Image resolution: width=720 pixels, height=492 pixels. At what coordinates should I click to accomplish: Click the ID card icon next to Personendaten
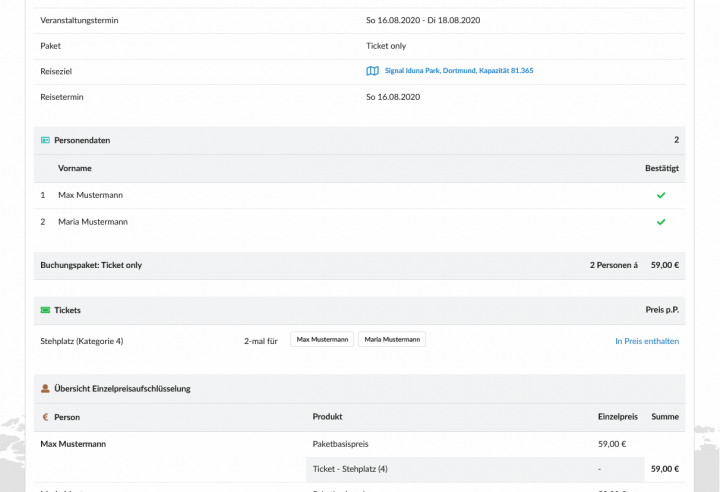pos(45,140)
